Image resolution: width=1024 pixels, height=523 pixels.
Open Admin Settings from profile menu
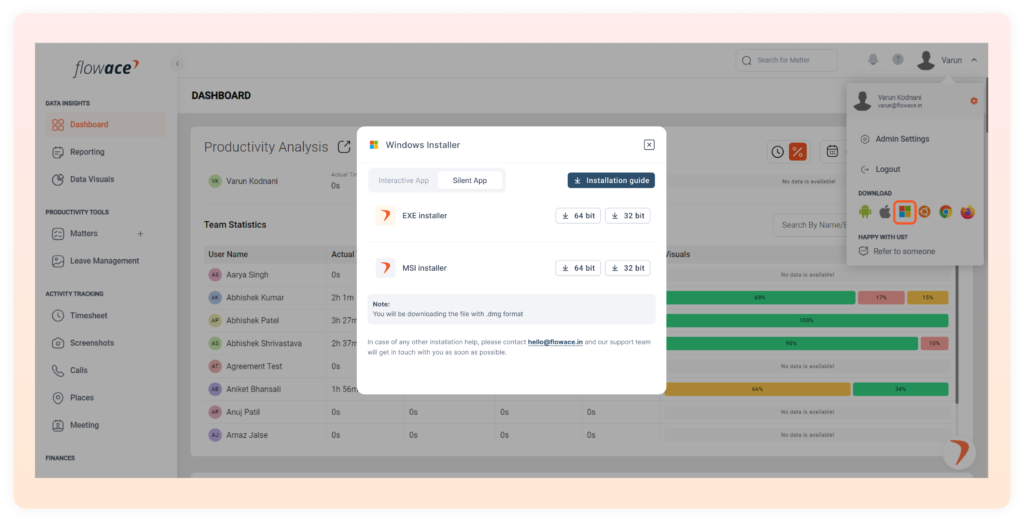pyautogui.click(x=895, y=139)
